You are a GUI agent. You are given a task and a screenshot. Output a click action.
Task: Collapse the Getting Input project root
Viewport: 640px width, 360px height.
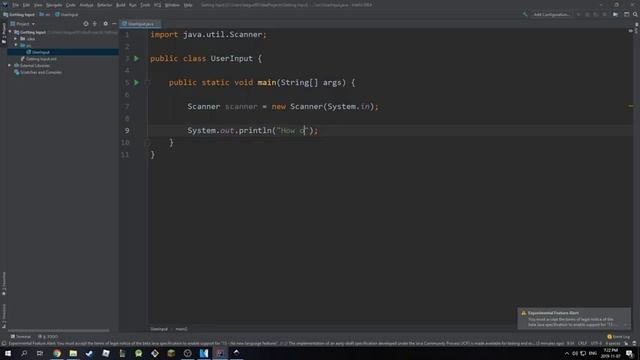pos(10,32)
